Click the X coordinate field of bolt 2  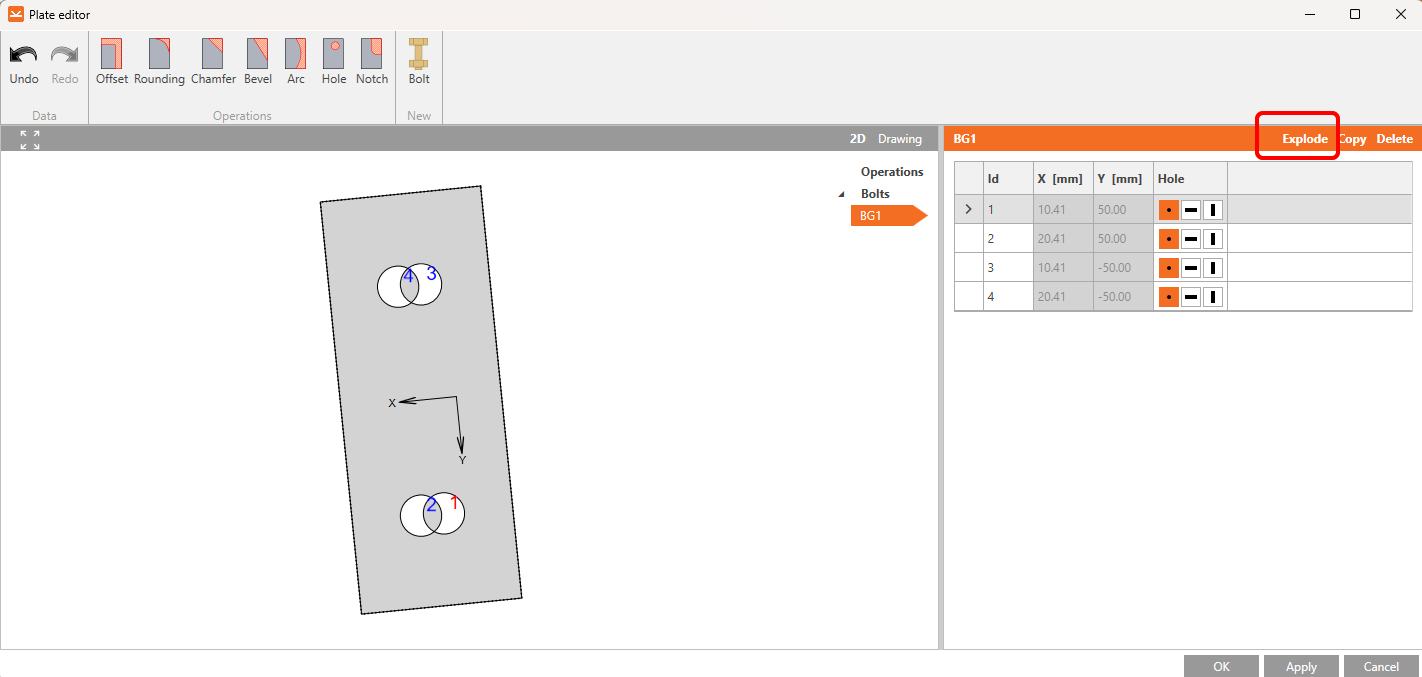[x=1062, y=238]
